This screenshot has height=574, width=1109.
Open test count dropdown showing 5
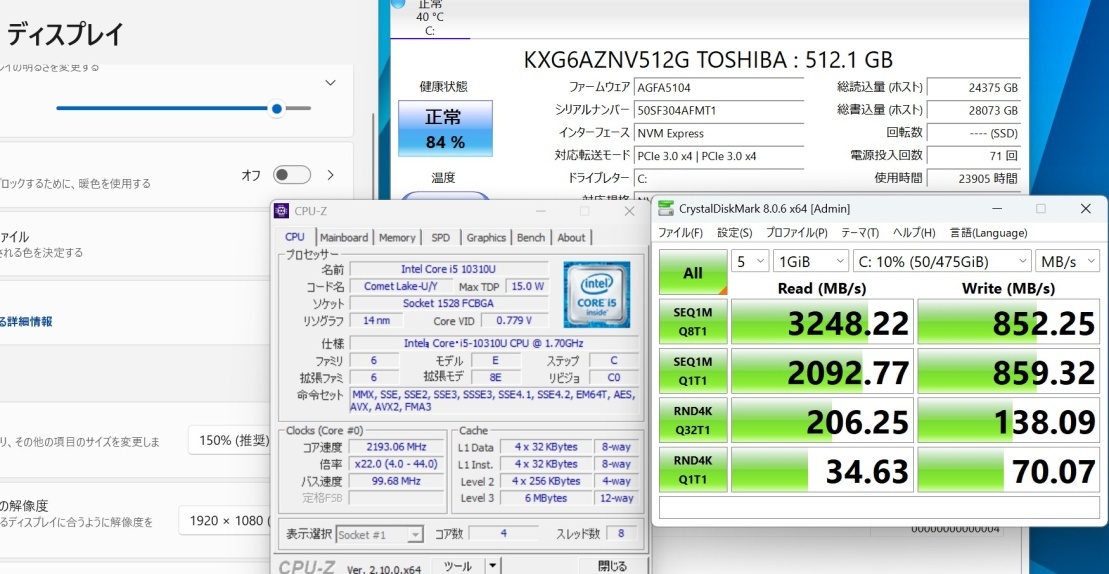[750, 262]
